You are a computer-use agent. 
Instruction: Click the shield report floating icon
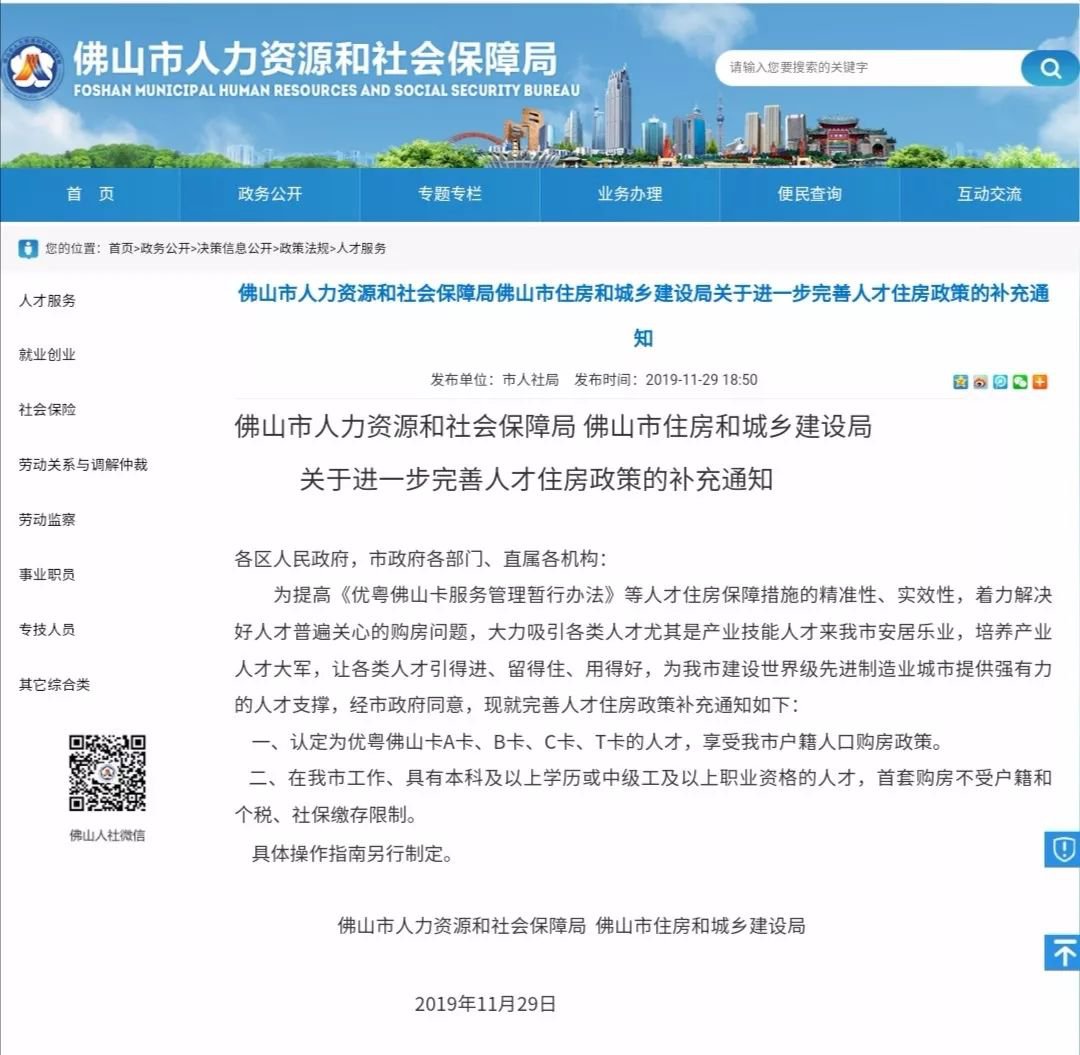[x=1063, y=849]
